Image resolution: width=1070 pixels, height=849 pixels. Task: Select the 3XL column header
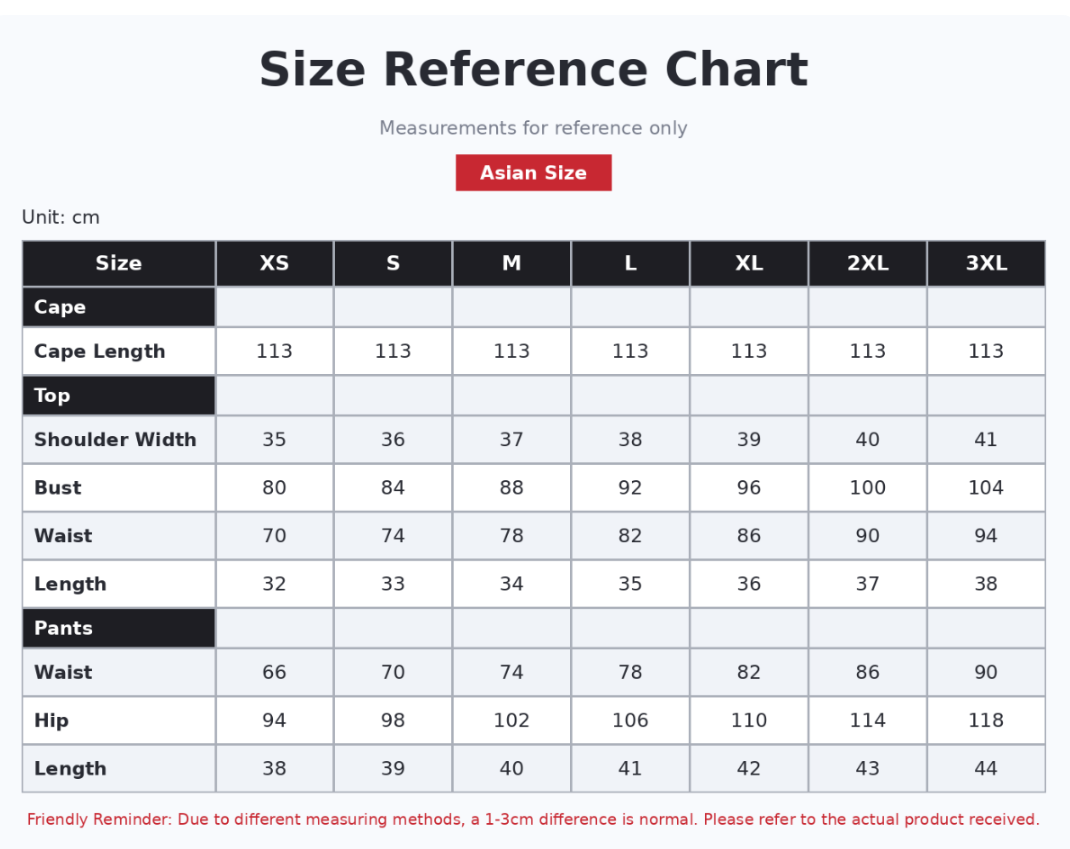coord(986,263)
